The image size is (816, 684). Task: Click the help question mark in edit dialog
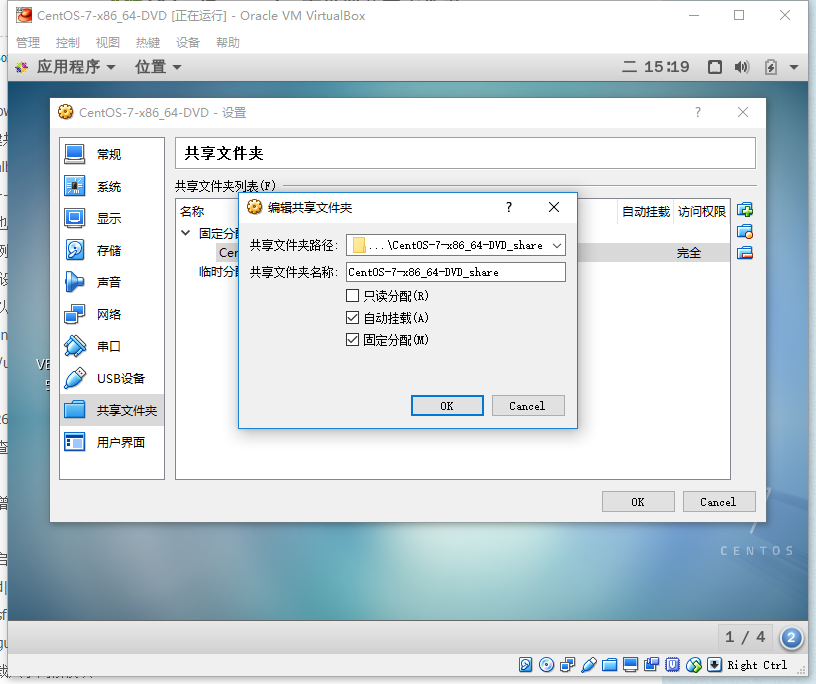pyautogui.click(x=509, y=207)
